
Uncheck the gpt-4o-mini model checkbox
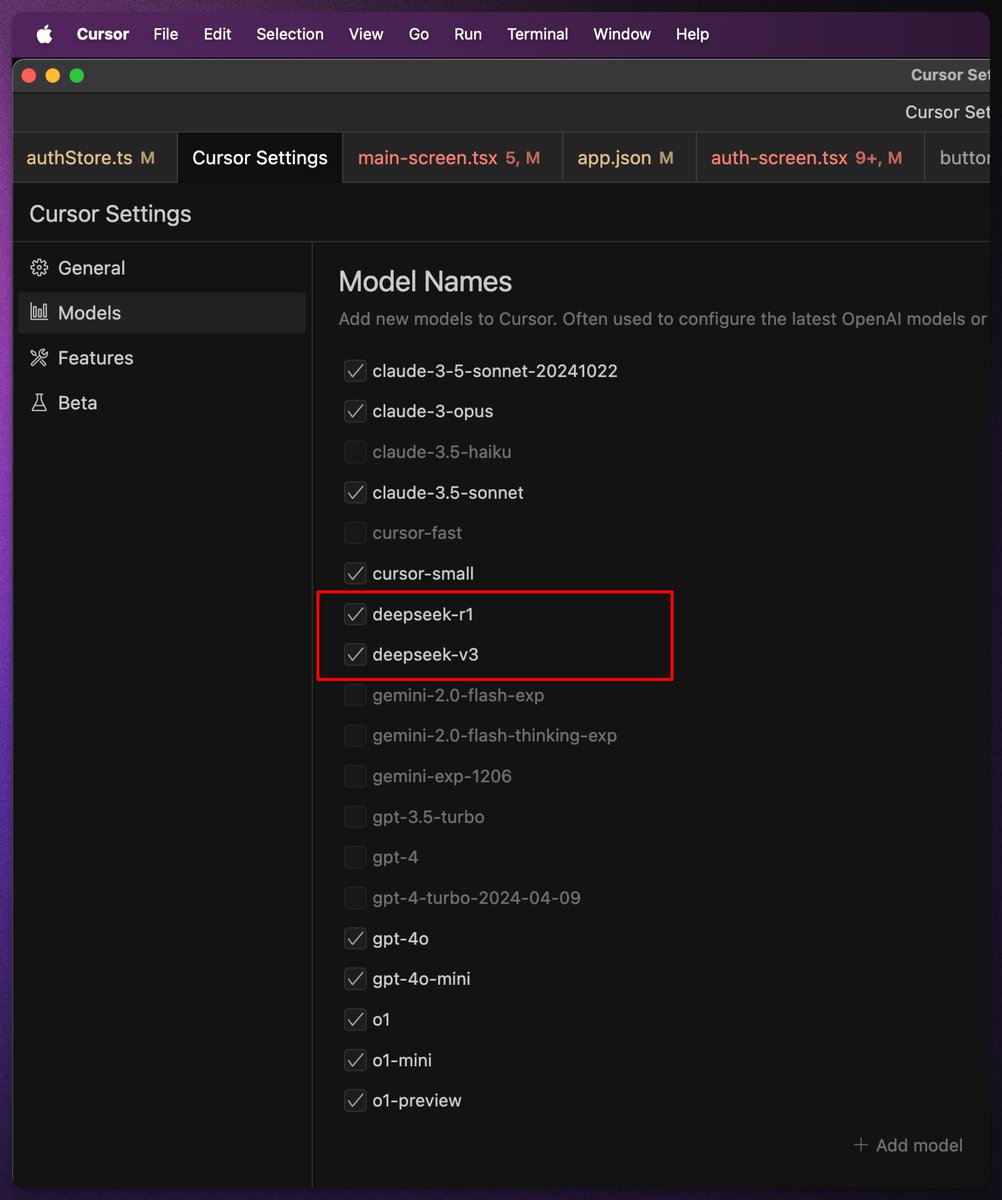tap(355, 979)
